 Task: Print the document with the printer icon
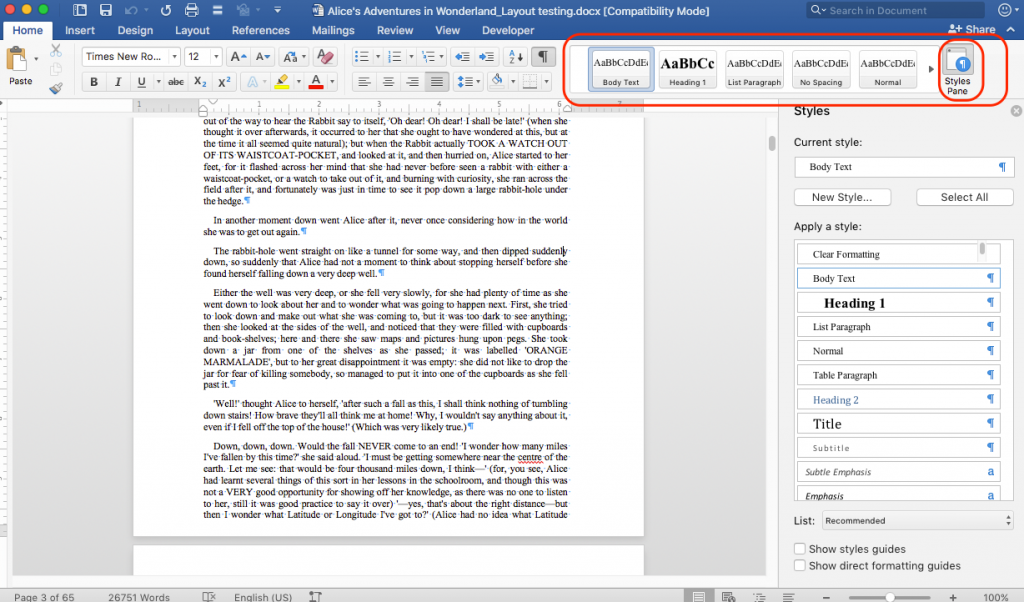point(191,10)
